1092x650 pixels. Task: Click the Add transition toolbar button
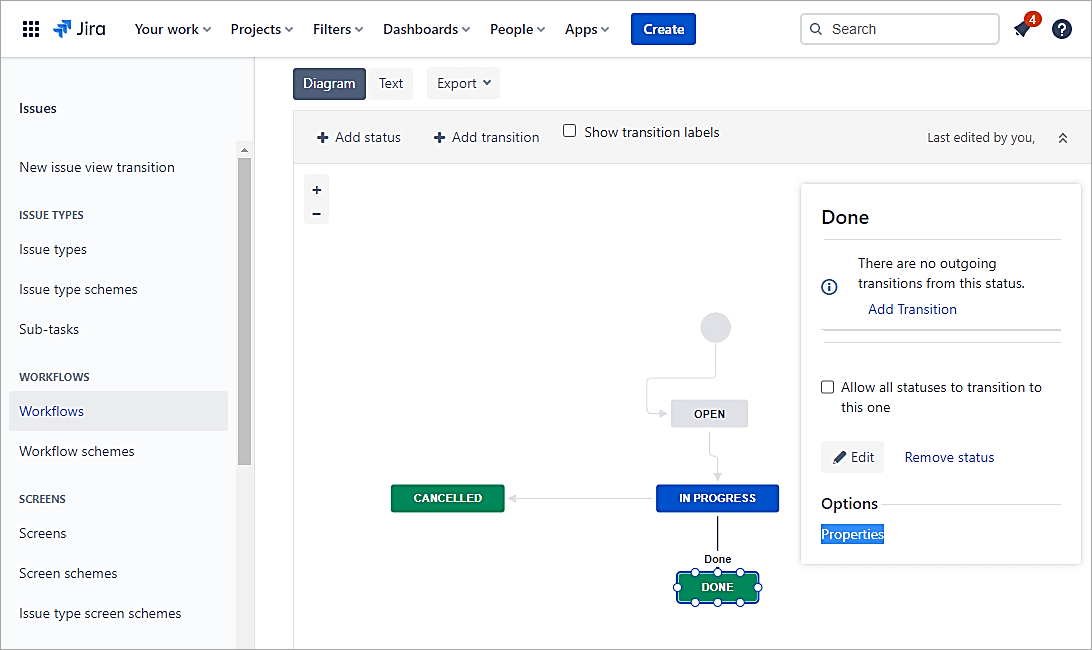(486, 137)
